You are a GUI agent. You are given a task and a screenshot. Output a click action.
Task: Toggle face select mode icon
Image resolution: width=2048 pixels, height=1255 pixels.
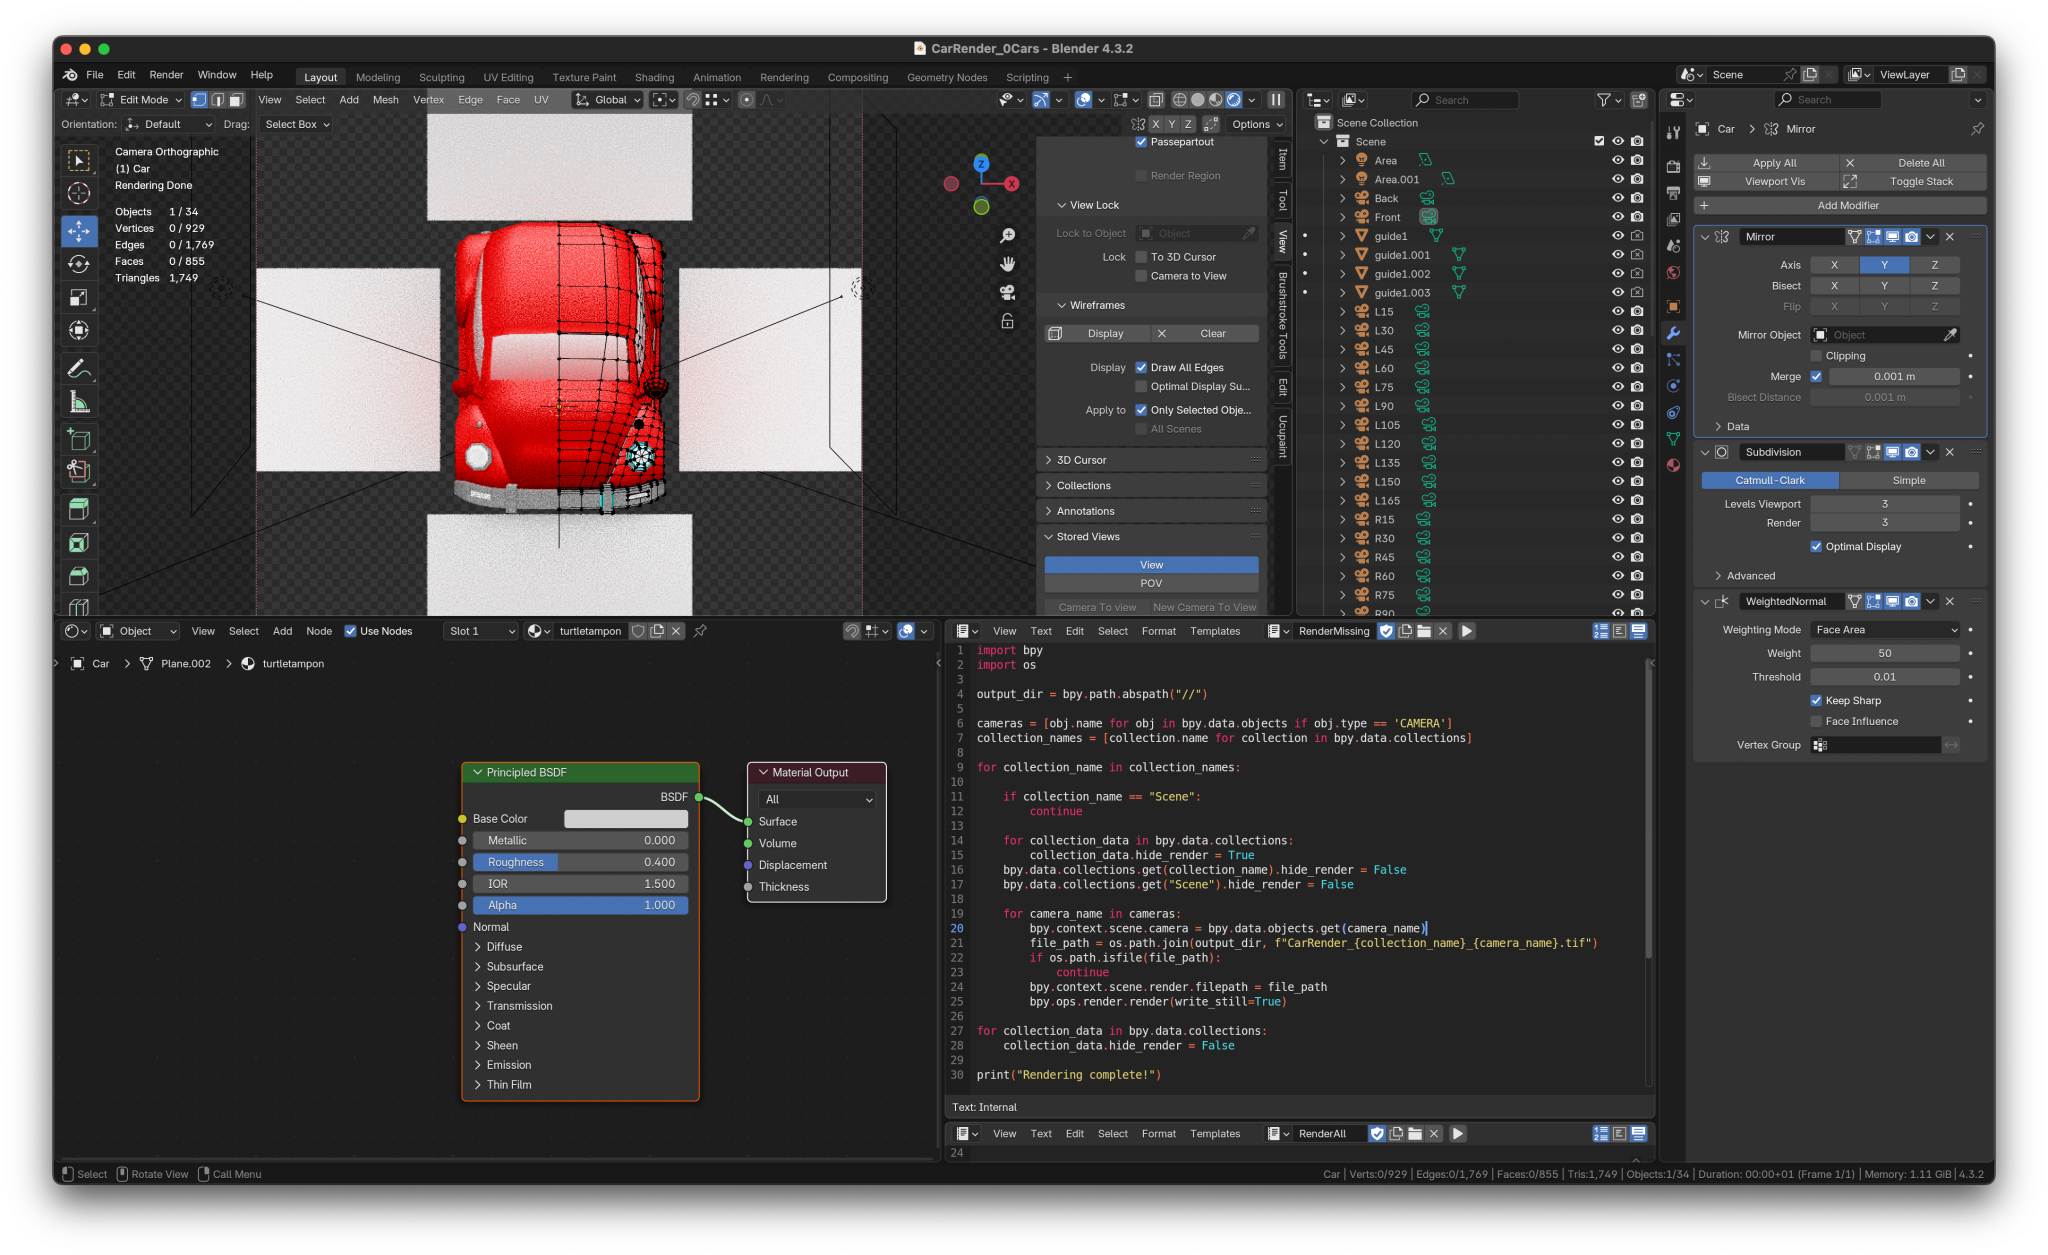[237, 100]
